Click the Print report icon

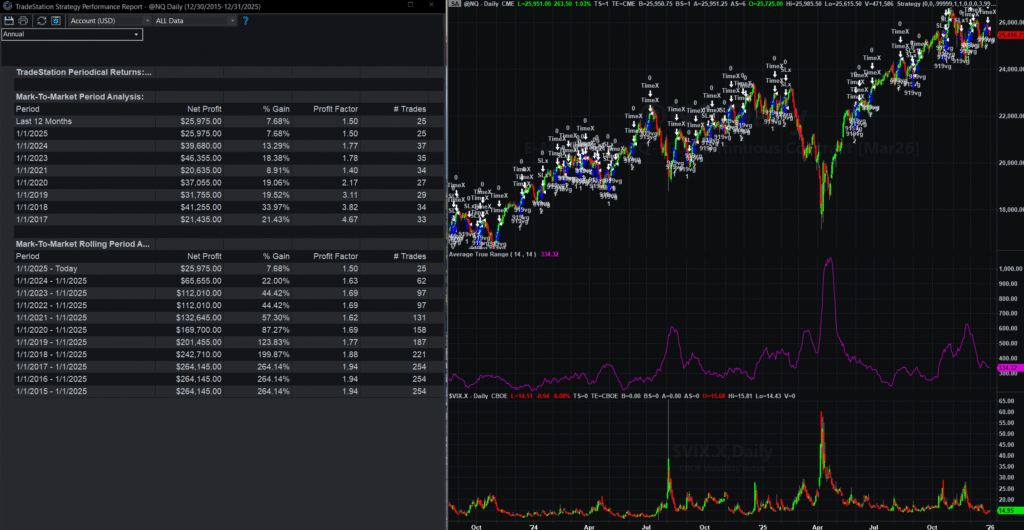(x=24, y=20)
